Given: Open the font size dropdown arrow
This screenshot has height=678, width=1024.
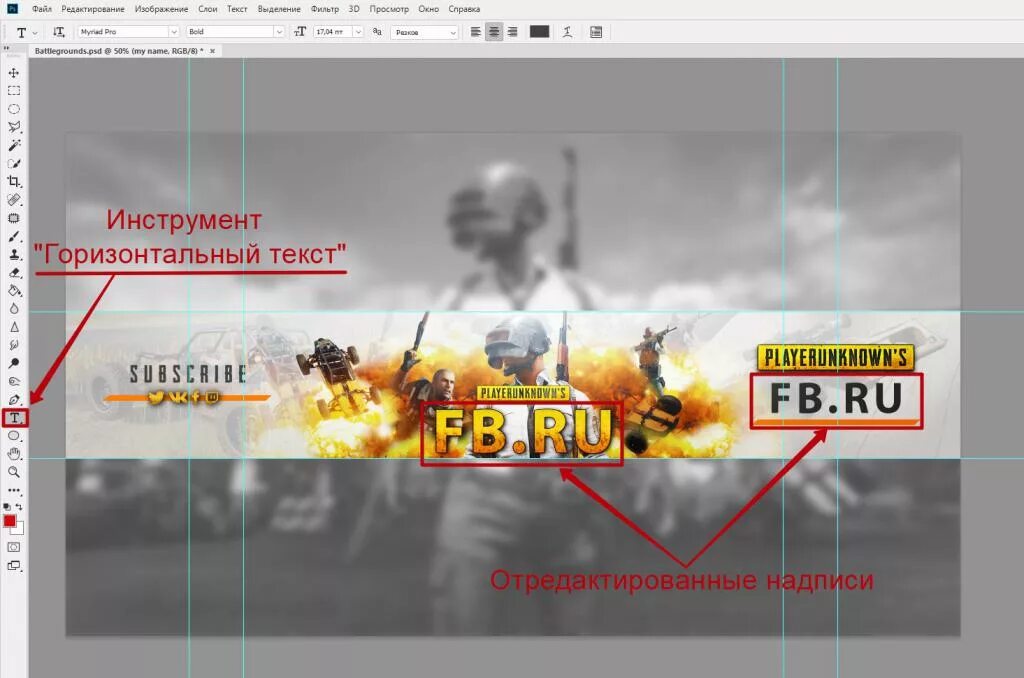Looking at the screenshot, I should [x=358, y=31].
